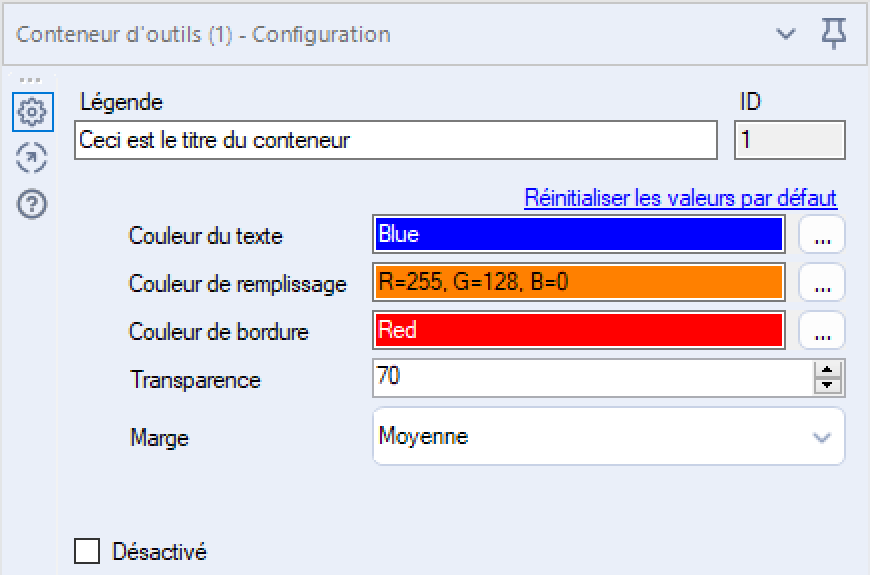Image resolution: width=870 pixels, height=575 pixels.
Task: Open the Navigation arrow icon in sidebar
Action: (x=32, y=158)
